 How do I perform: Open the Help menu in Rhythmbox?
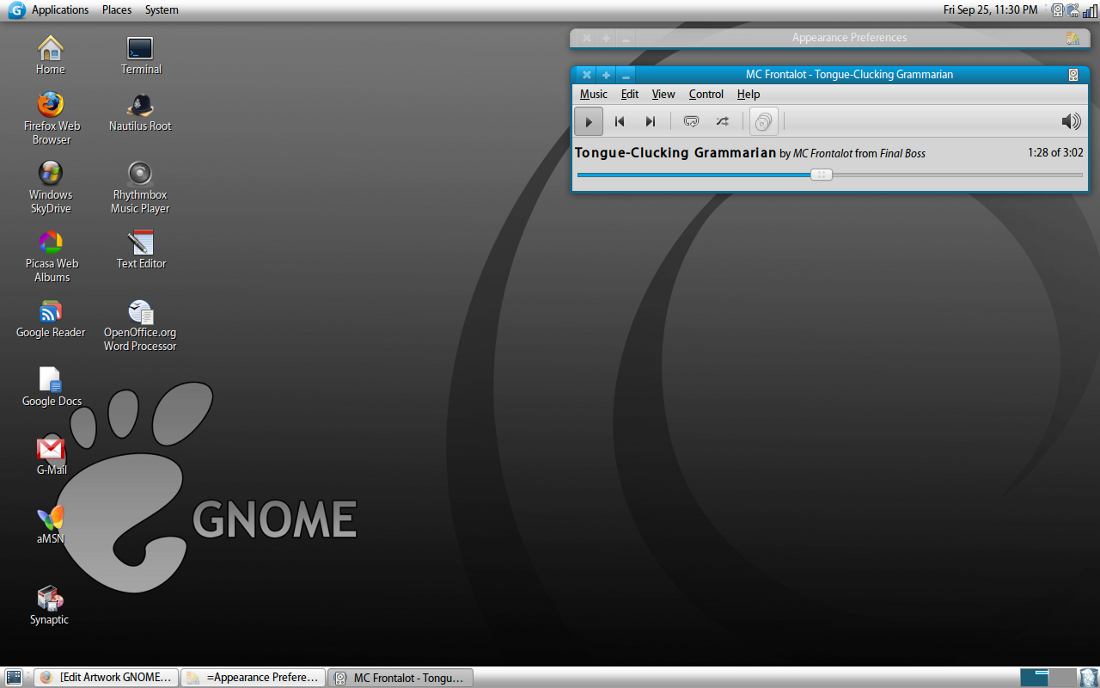748,94
